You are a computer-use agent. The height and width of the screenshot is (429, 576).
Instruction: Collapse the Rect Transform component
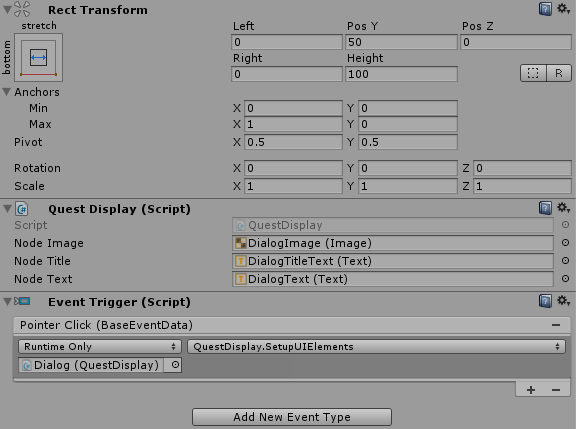pyautogui.click(x=7, y=10)
